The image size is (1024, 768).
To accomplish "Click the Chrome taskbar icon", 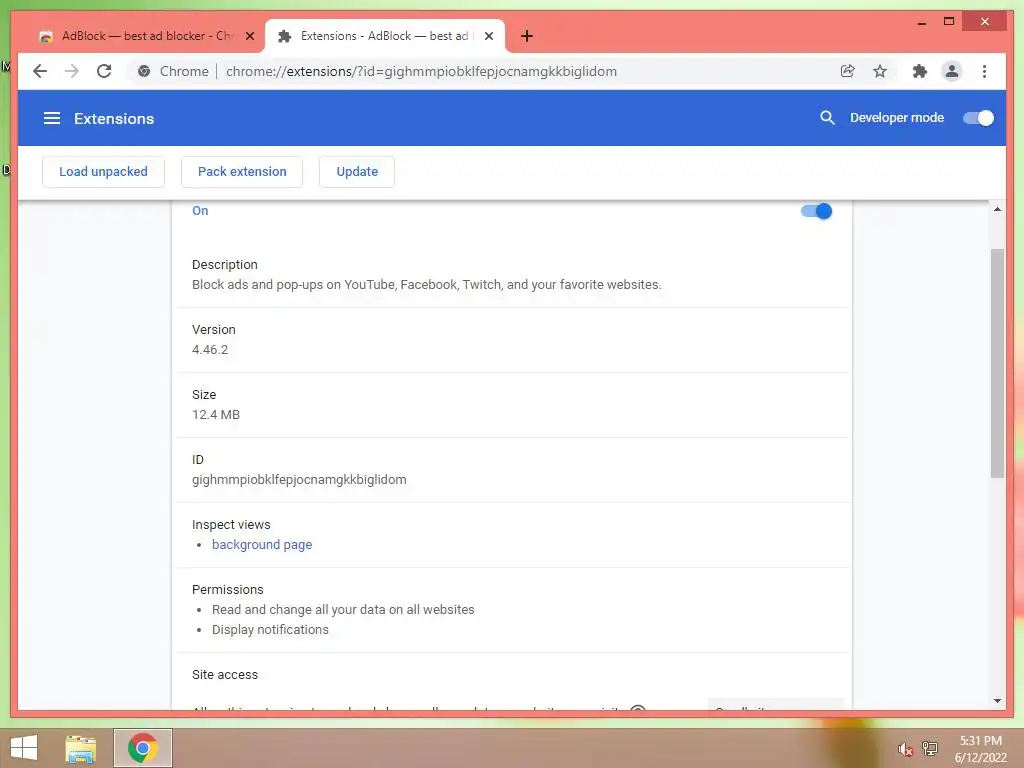I will pos(143,748).
